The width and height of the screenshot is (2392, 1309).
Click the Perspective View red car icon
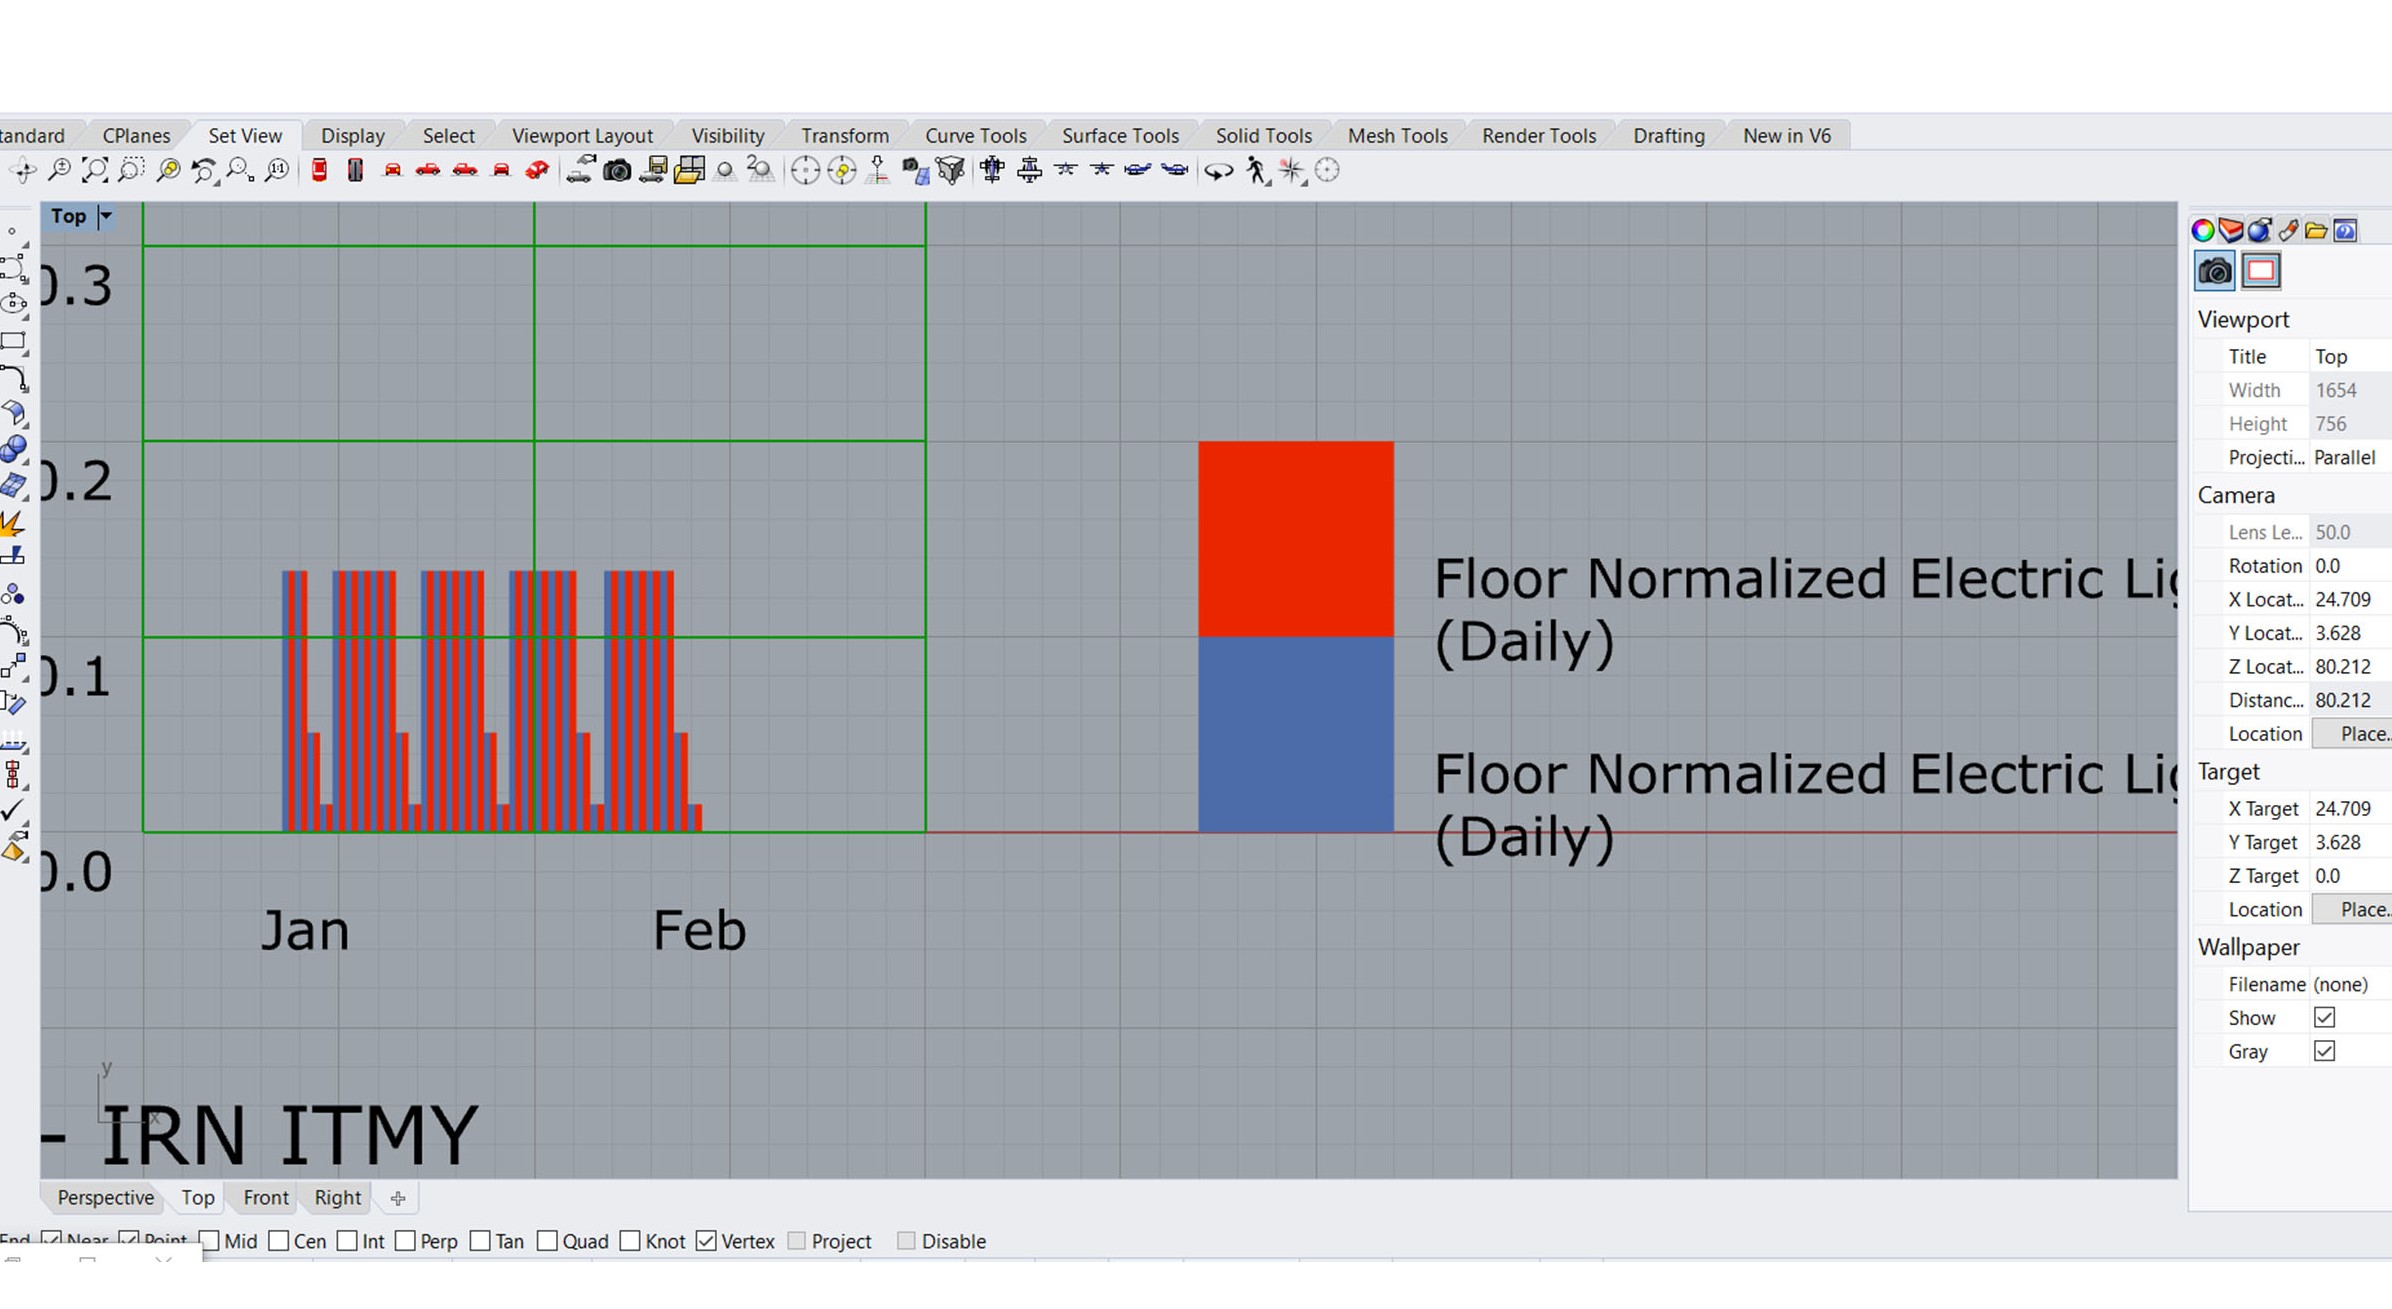tap(537, 170)
